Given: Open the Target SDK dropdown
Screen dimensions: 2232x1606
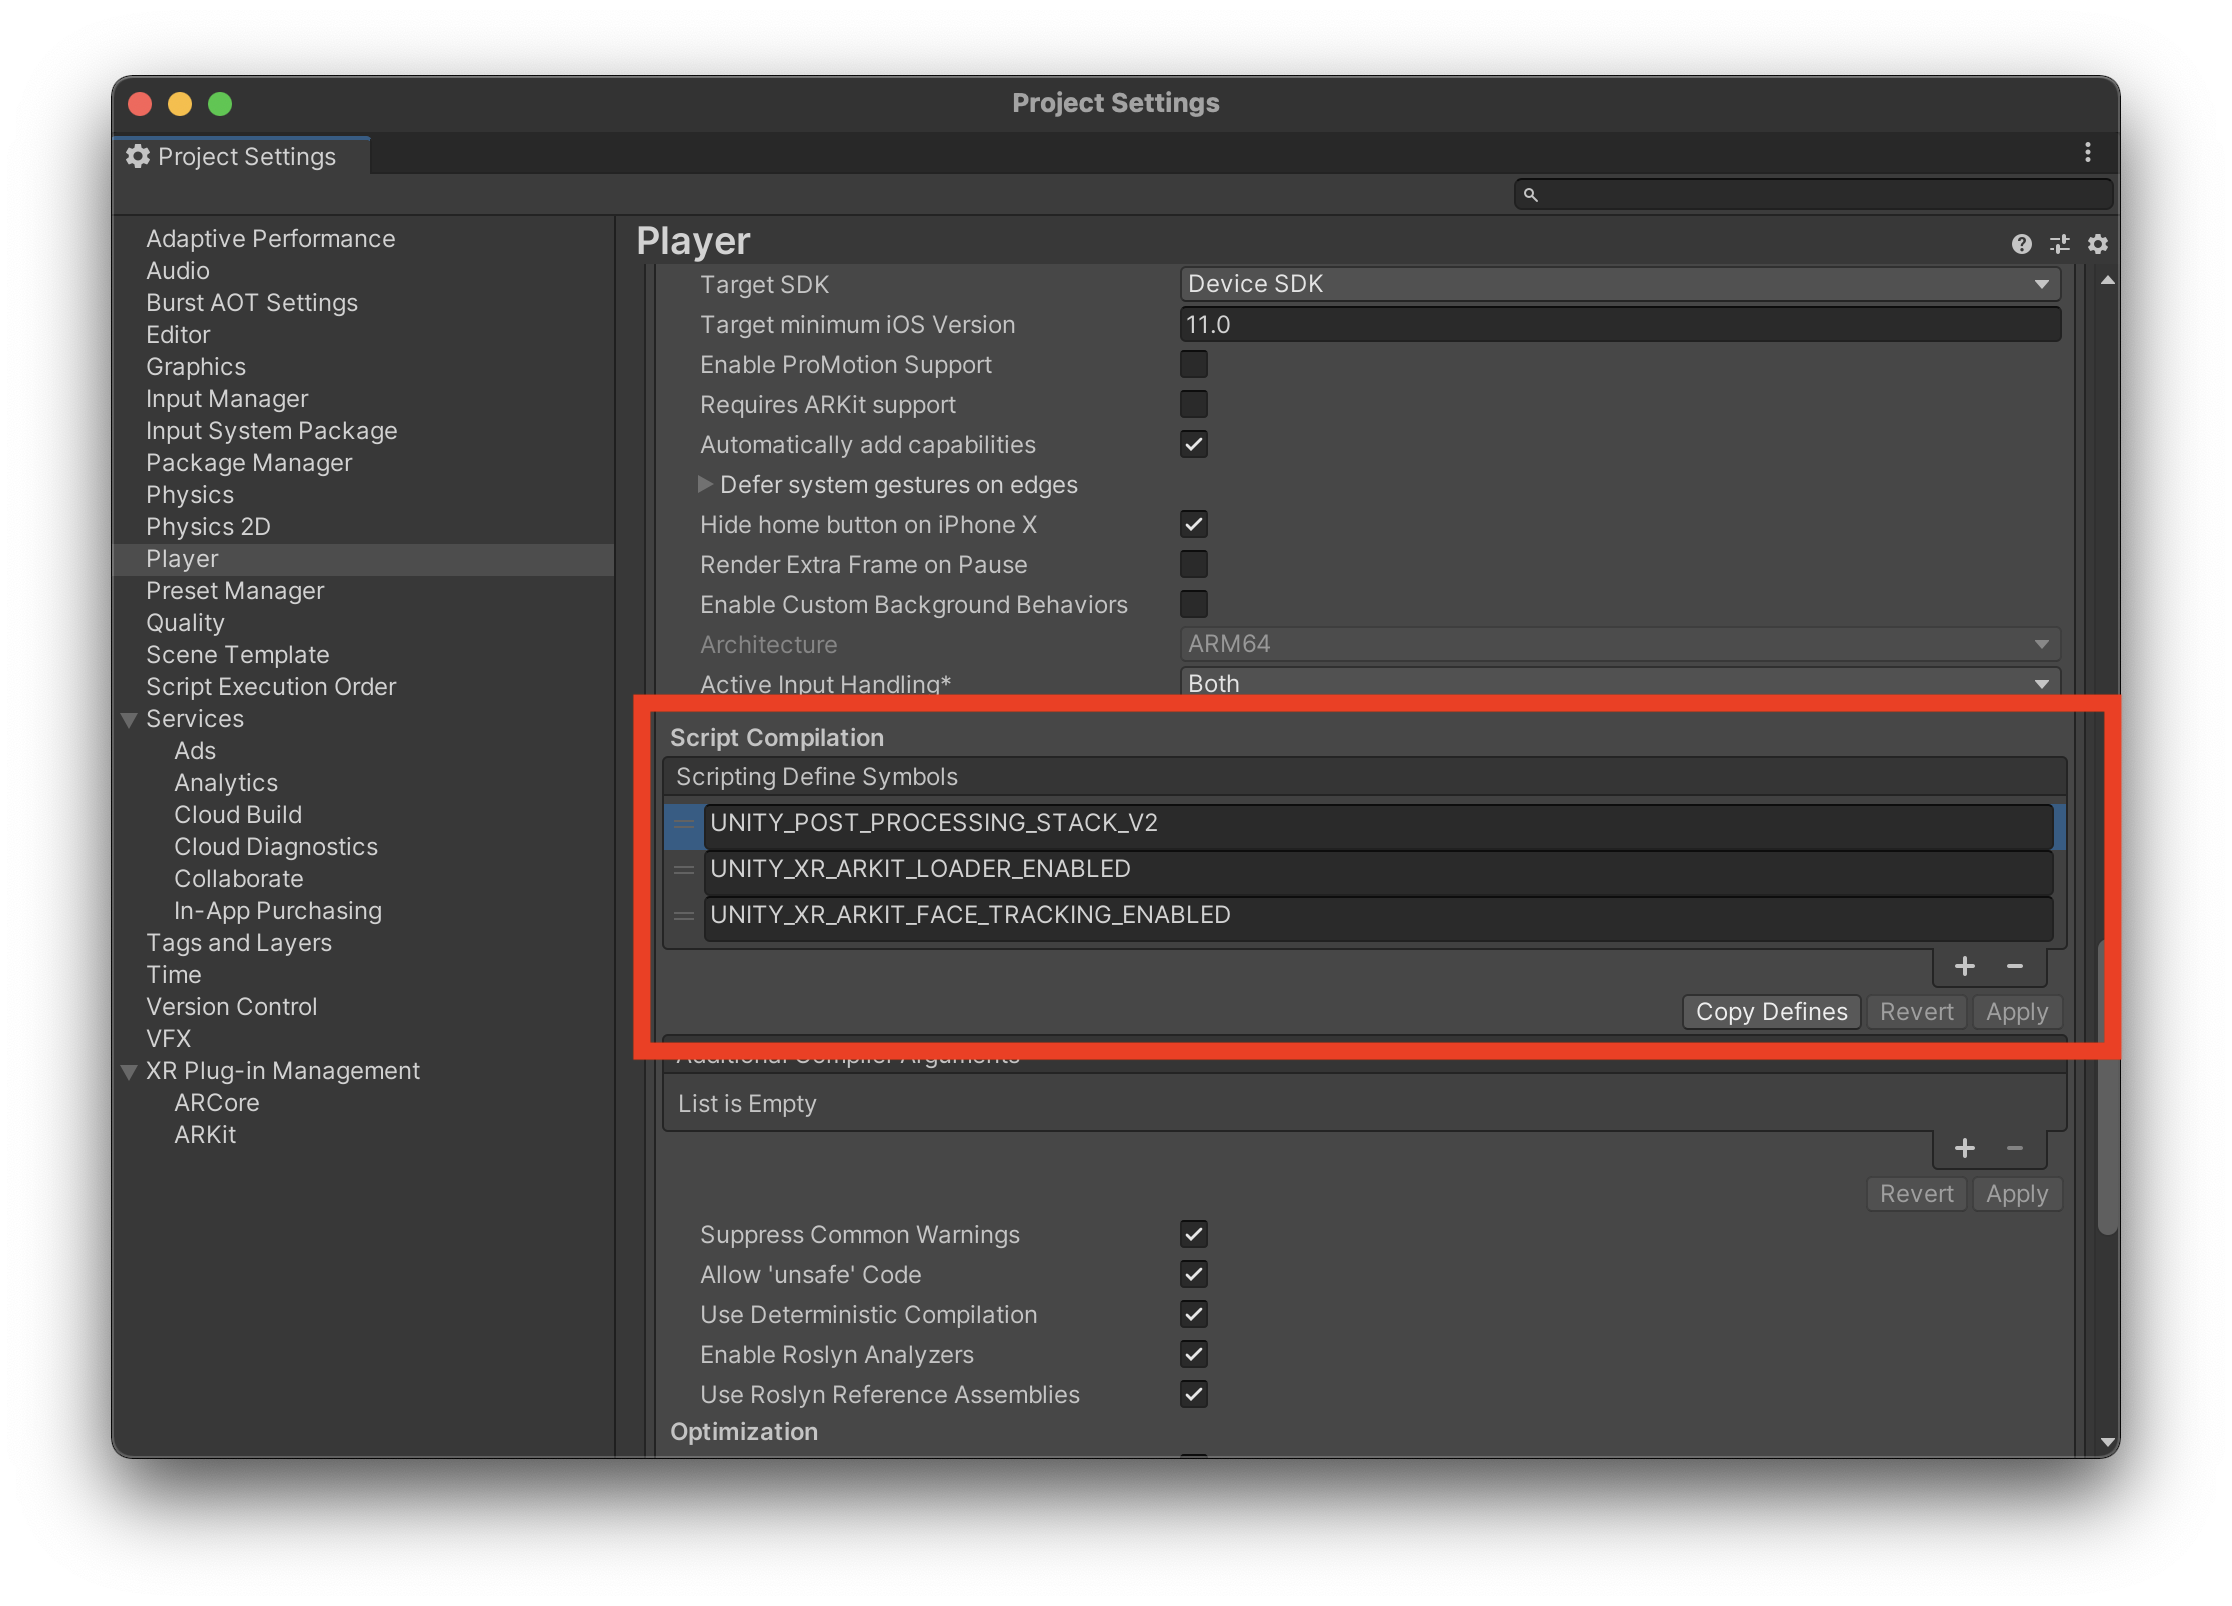Looking at the screenshot, I should (1620, 284).
